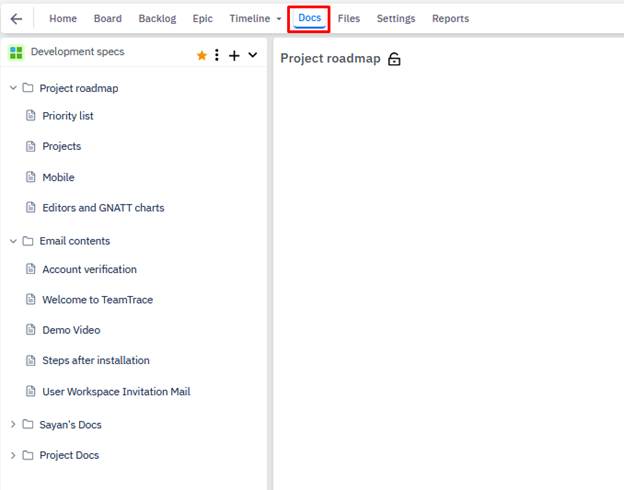Toggle the orange favorite star
This screenshot has height=490, width=624.
[202, 55]
